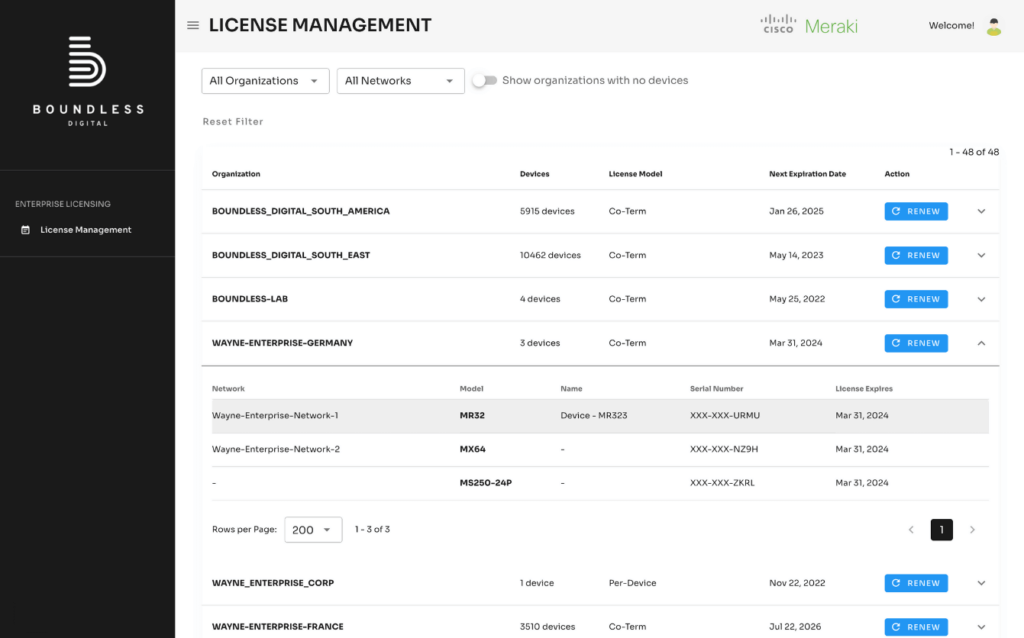Screen dimensions: 1024x638
Task: Click the previous page arrow in pagination
Action: pyautogui.click(x=911, y=529)
